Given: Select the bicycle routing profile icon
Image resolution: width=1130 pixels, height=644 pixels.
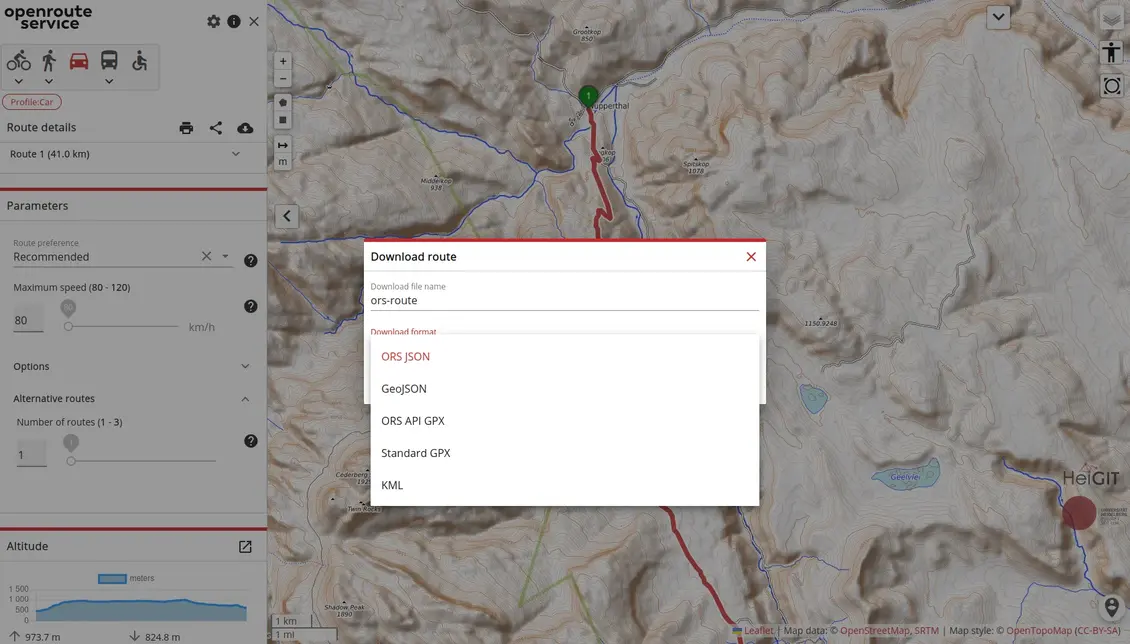Looking at the screenshot, I should click(18, 61).
